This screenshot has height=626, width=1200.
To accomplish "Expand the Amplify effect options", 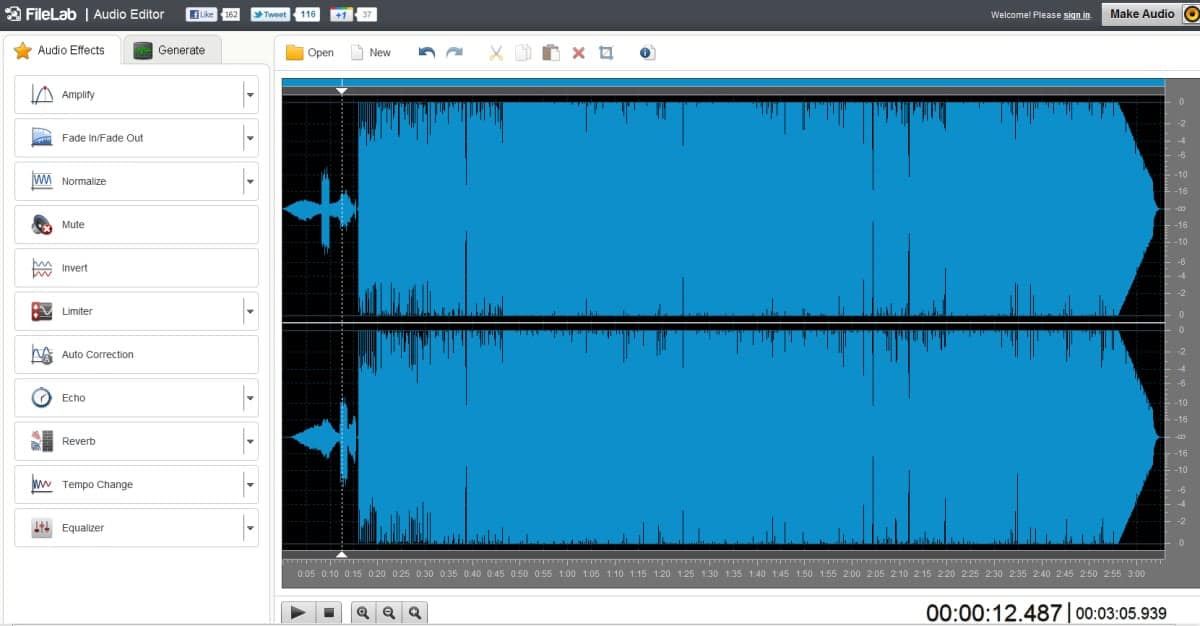I will tap(250, 94).
